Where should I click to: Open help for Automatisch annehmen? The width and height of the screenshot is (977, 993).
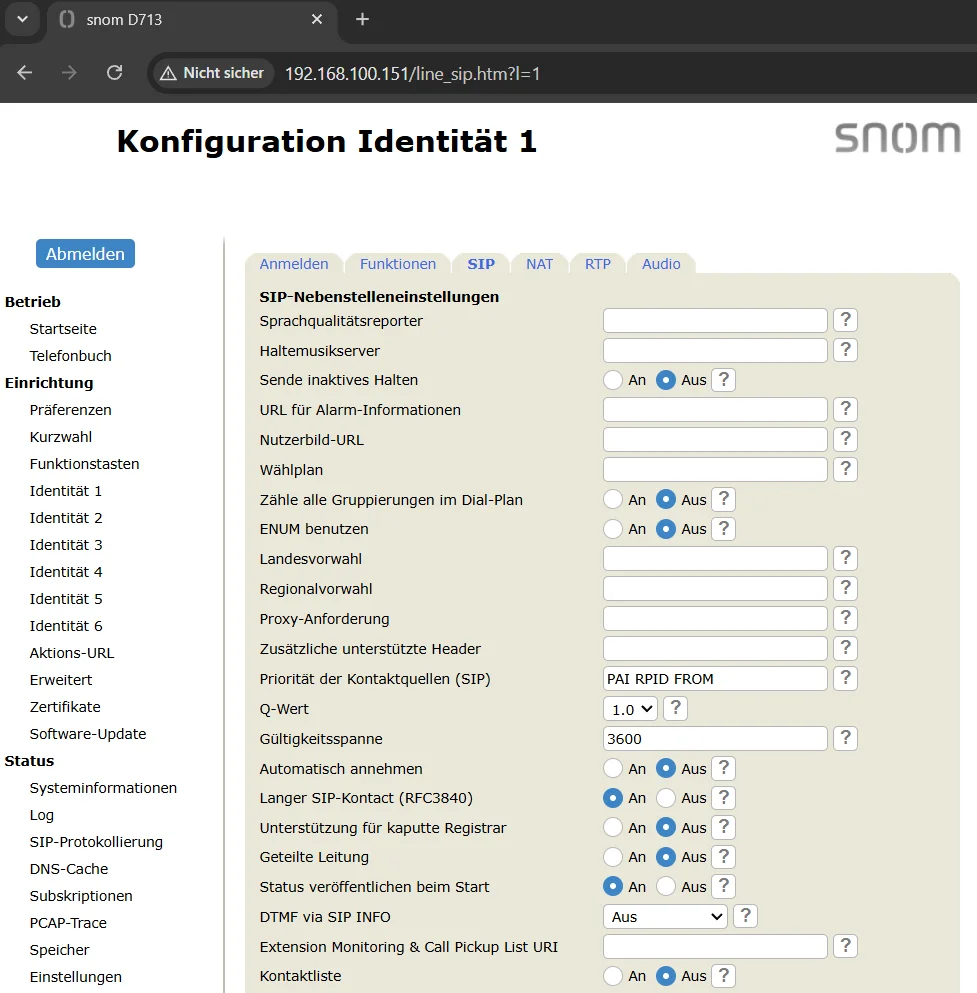click(x=724, y=768)
